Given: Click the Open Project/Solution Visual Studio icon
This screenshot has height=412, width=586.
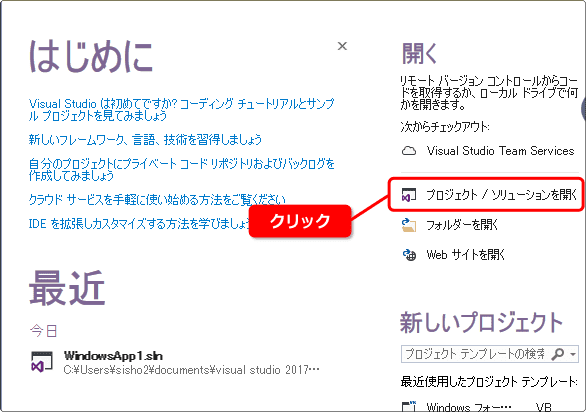Looking at the screenshot, I should coord(408,195).
